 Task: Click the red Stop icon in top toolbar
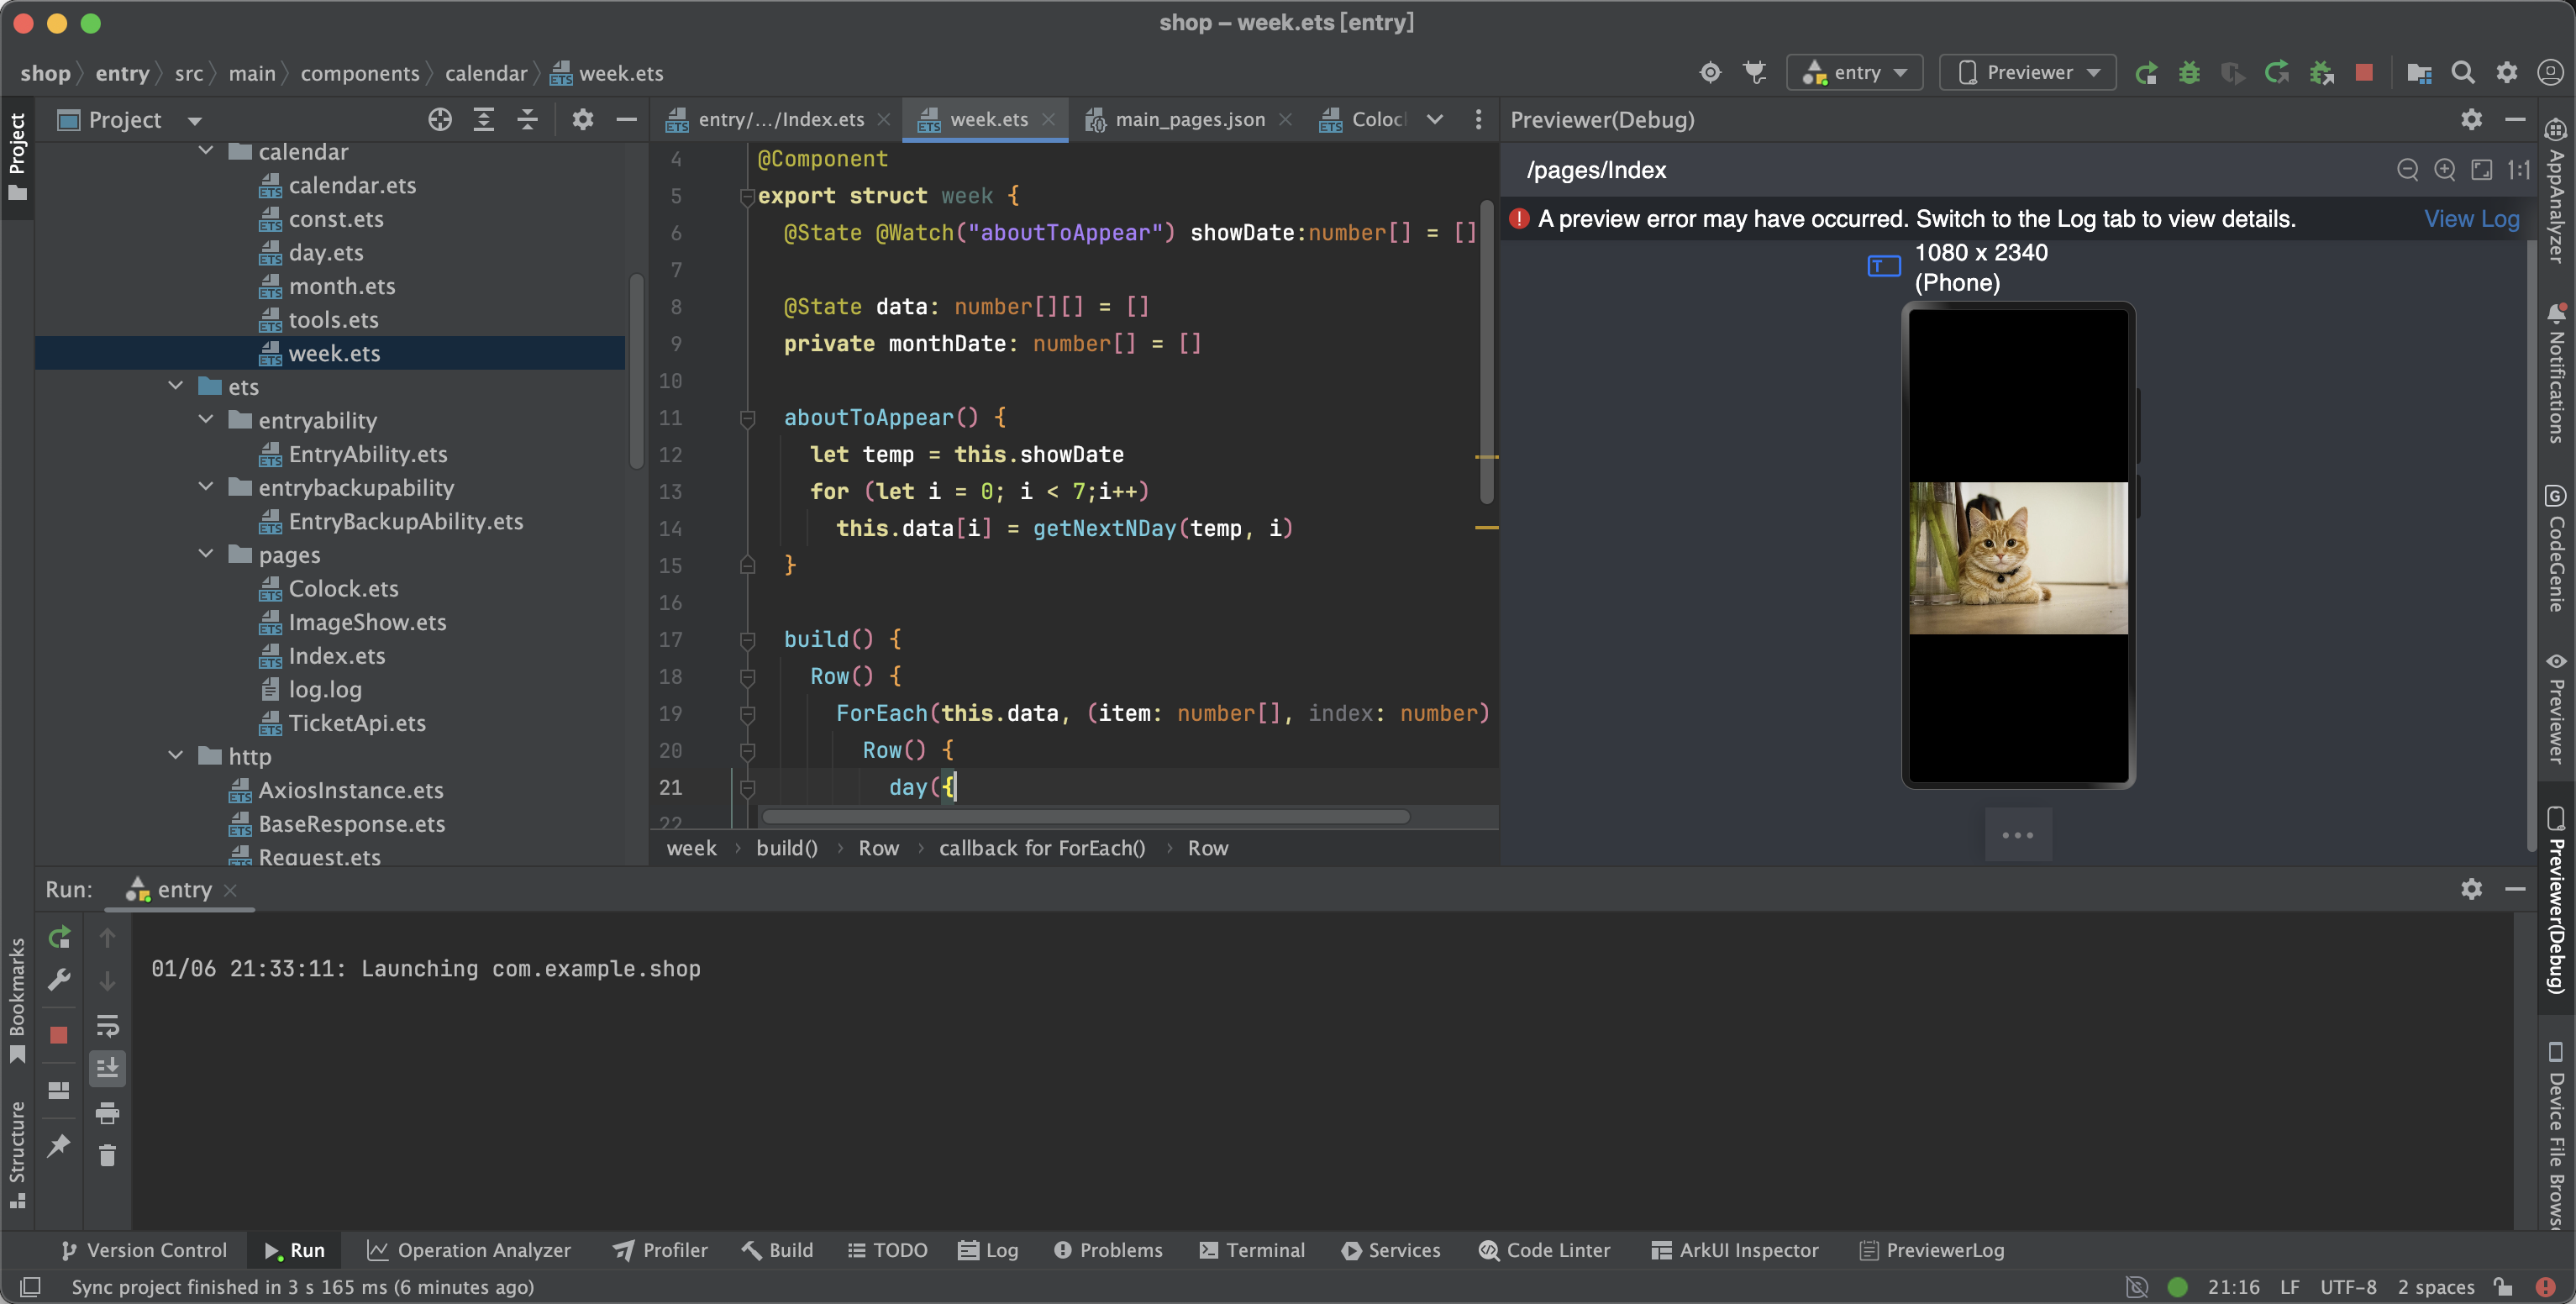(2364, 73)
